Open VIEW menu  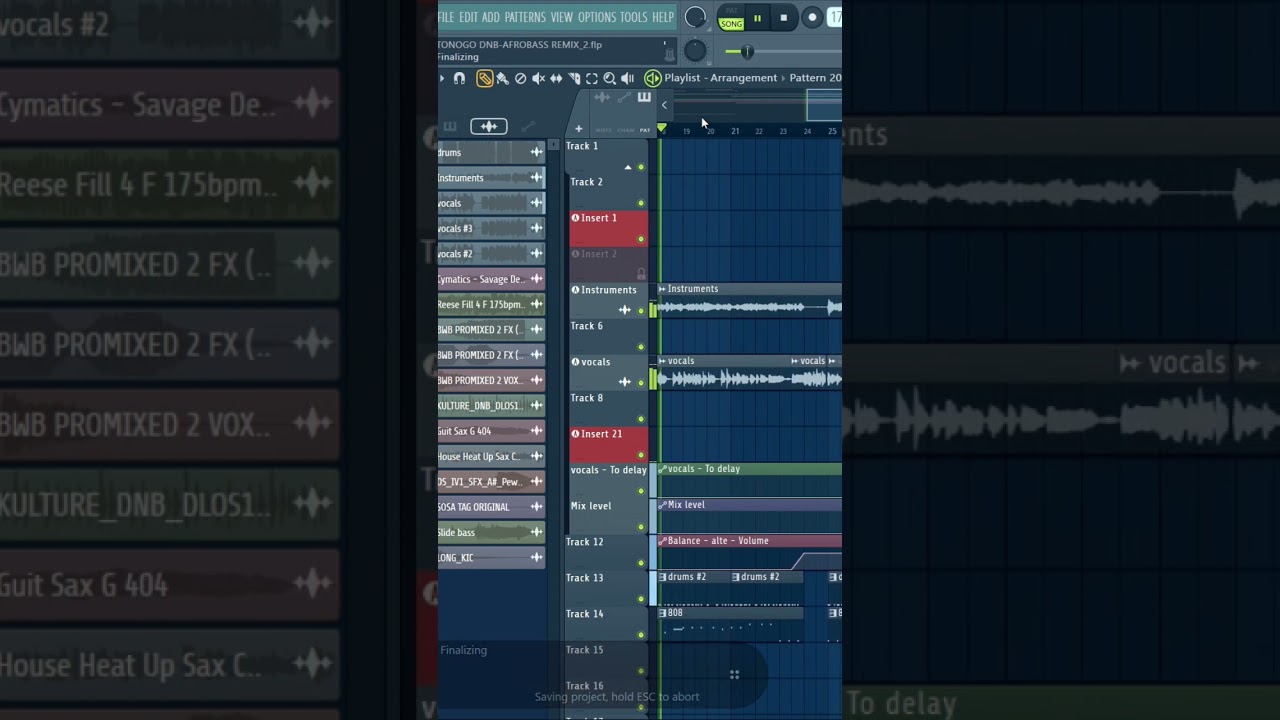562,17
